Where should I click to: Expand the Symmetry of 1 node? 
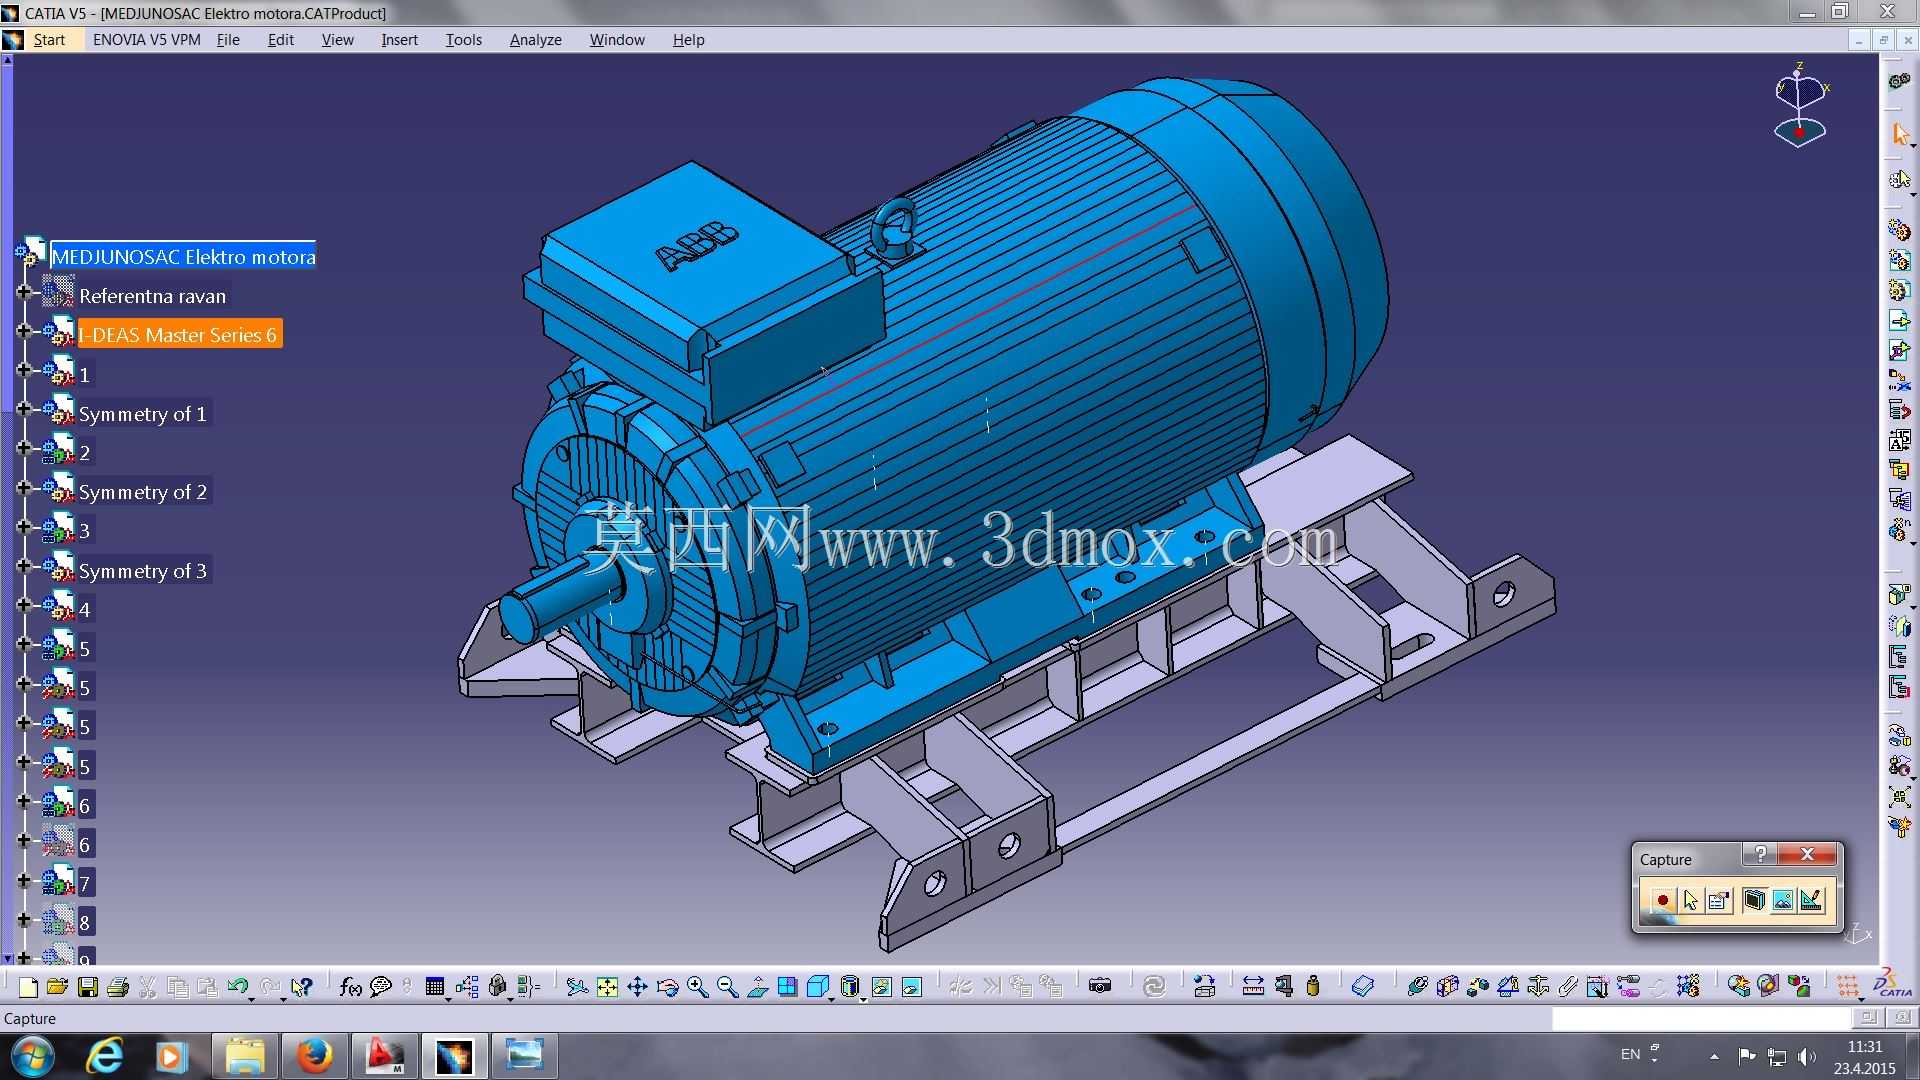click(24, 409)
